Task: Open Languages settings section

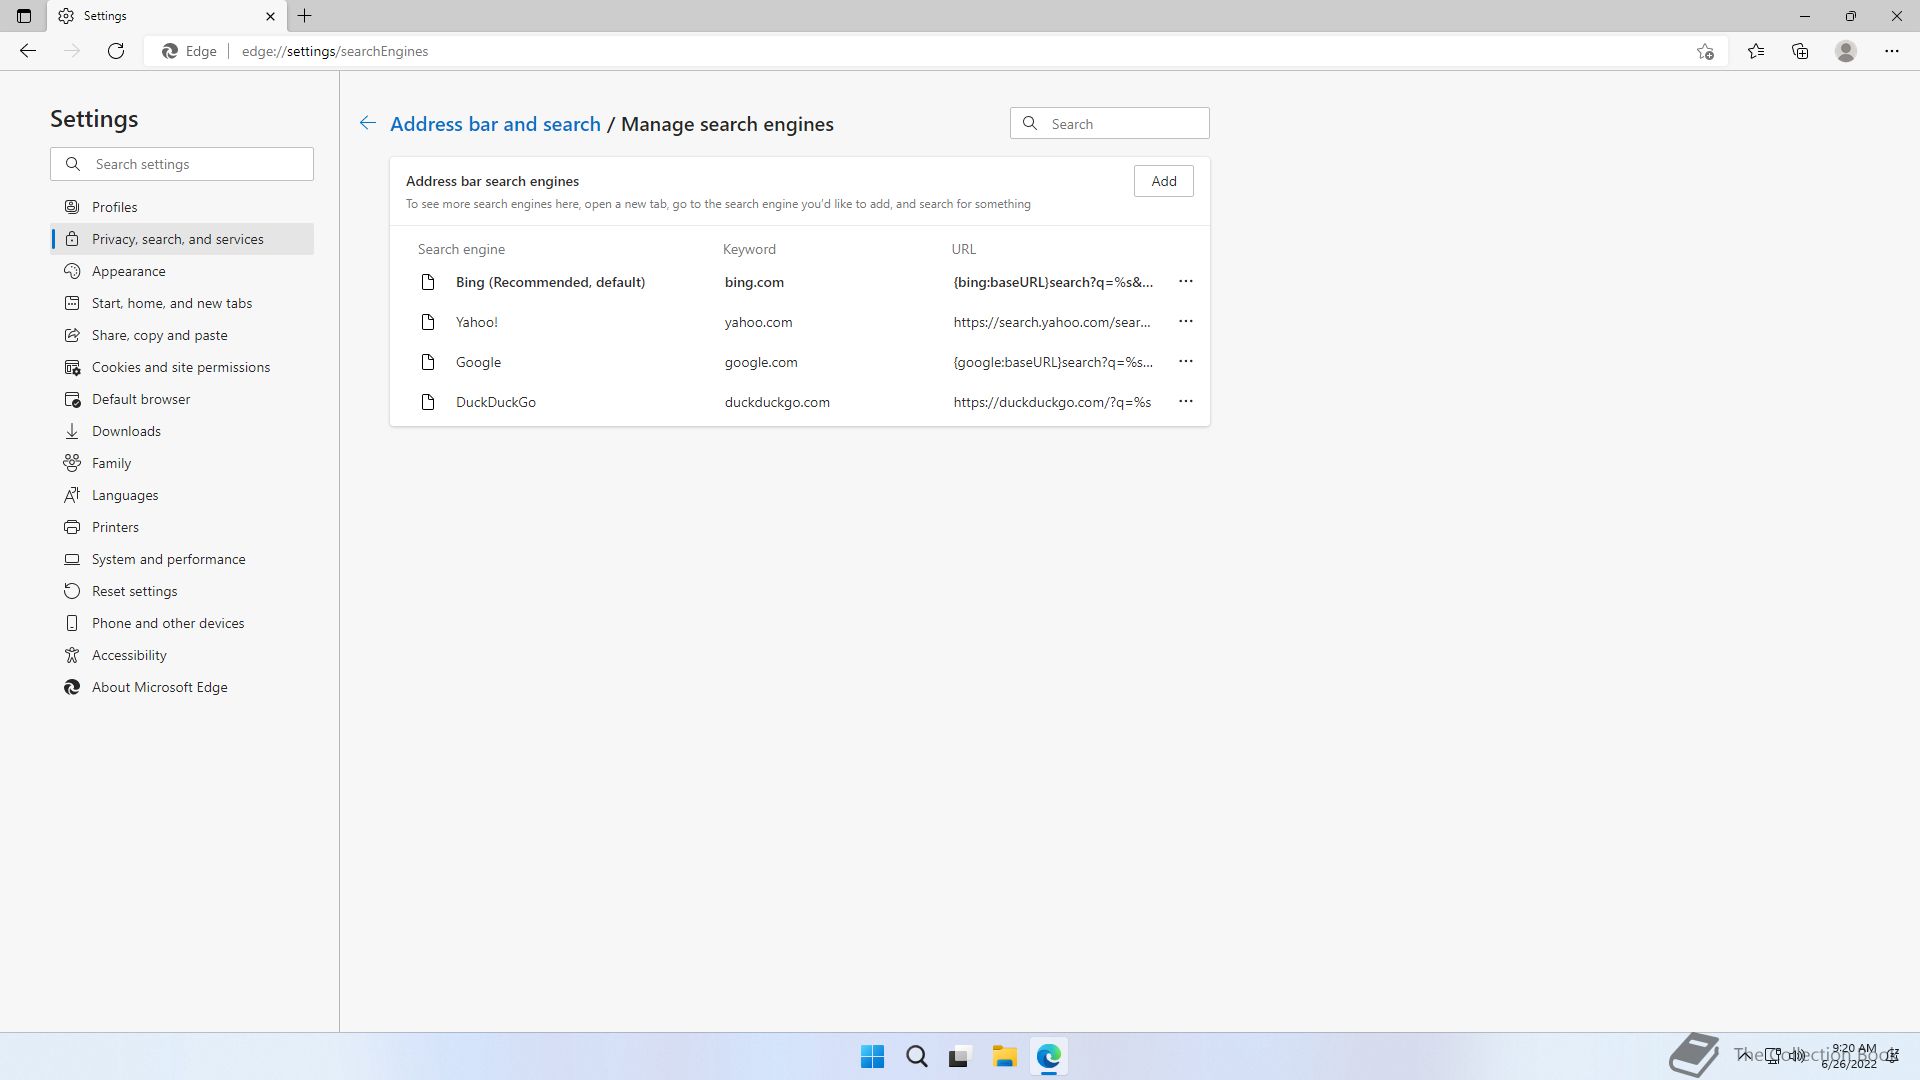Action: pyautogui.click(x=182, y=495)
